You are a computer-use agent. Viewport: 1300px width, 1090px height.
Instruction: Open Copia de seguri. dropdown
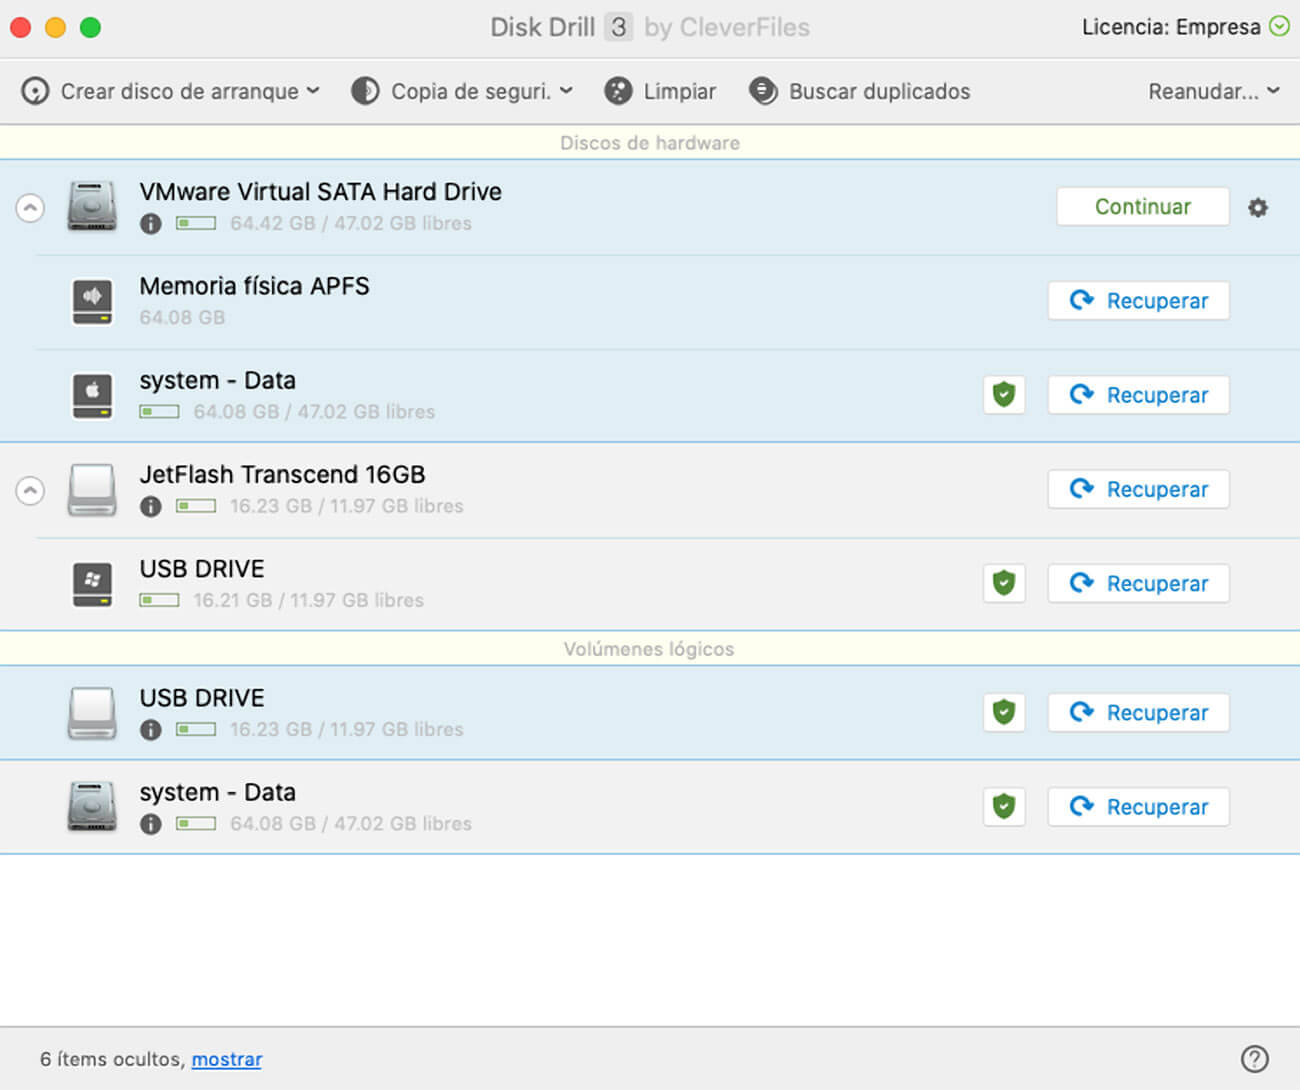(462, 91)
